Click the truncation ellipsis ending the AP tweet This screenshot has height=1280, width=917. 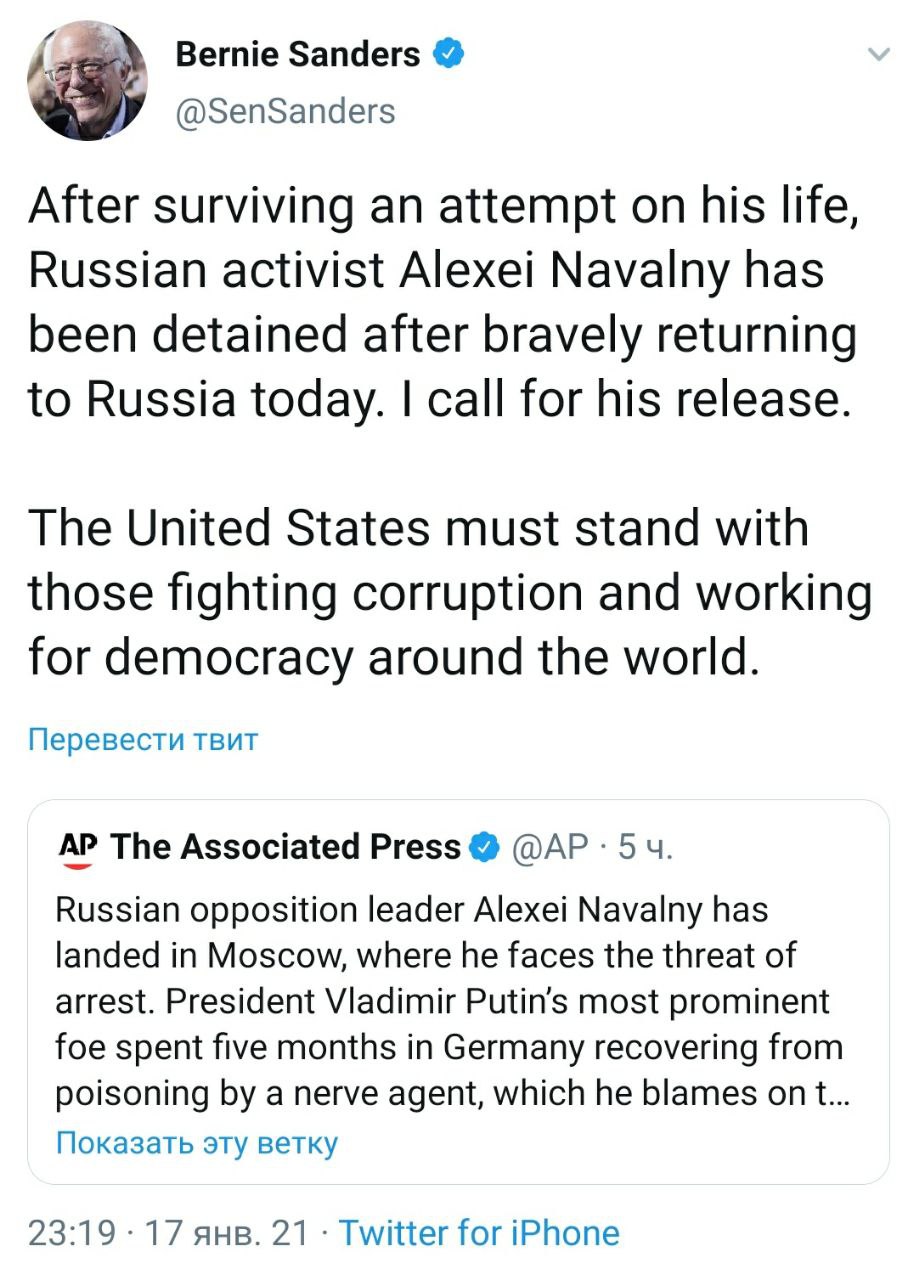[838, 1096]
